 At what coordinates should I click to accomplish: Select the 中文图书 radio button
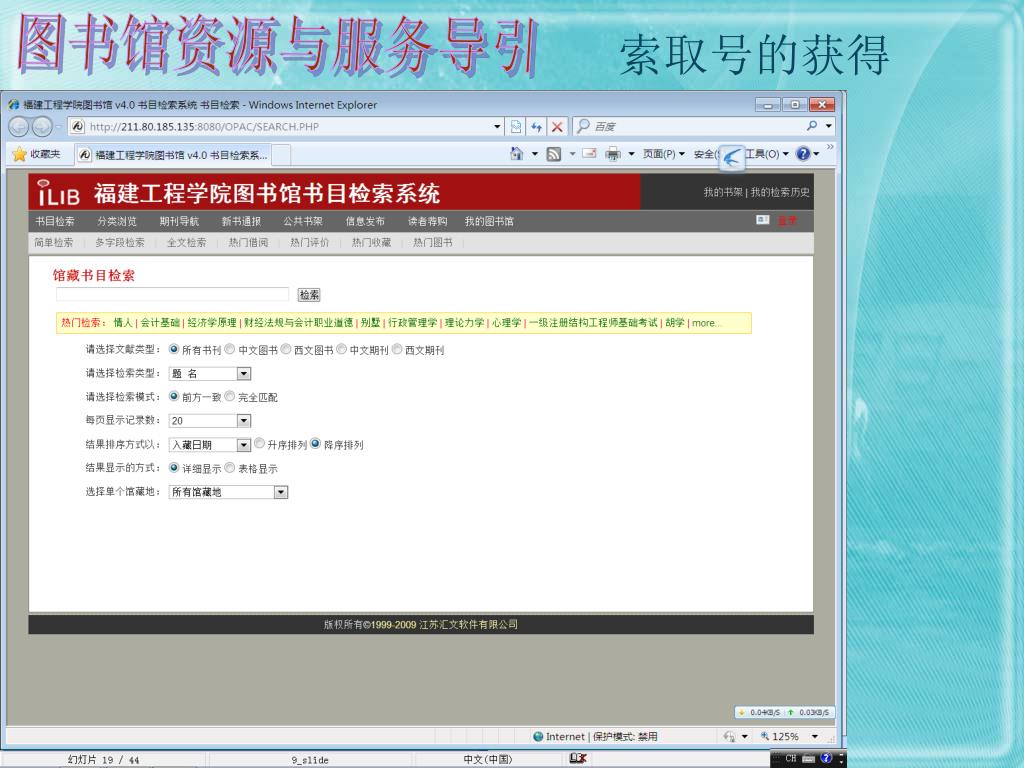coord(230,349)
